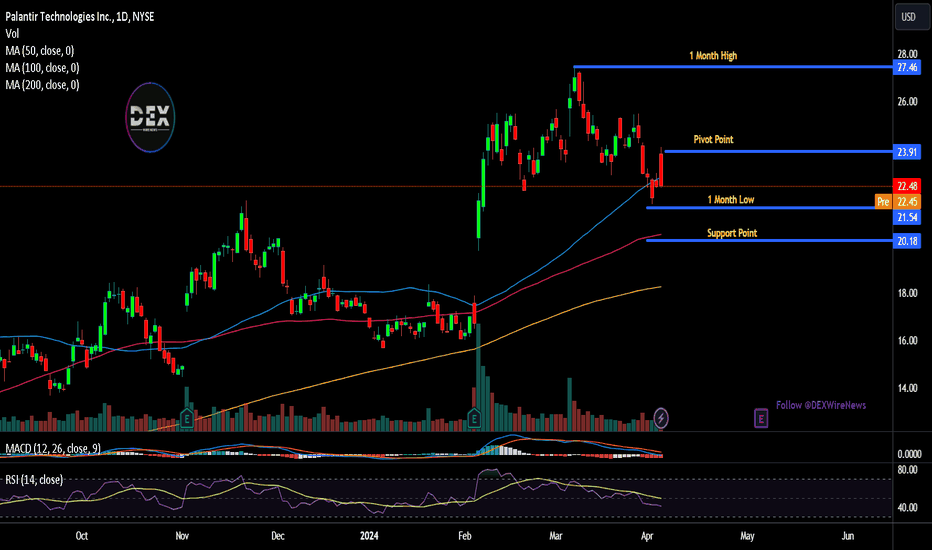Click the 23.91 pivot price label
The image size is (932, 550).
(907, 152)
